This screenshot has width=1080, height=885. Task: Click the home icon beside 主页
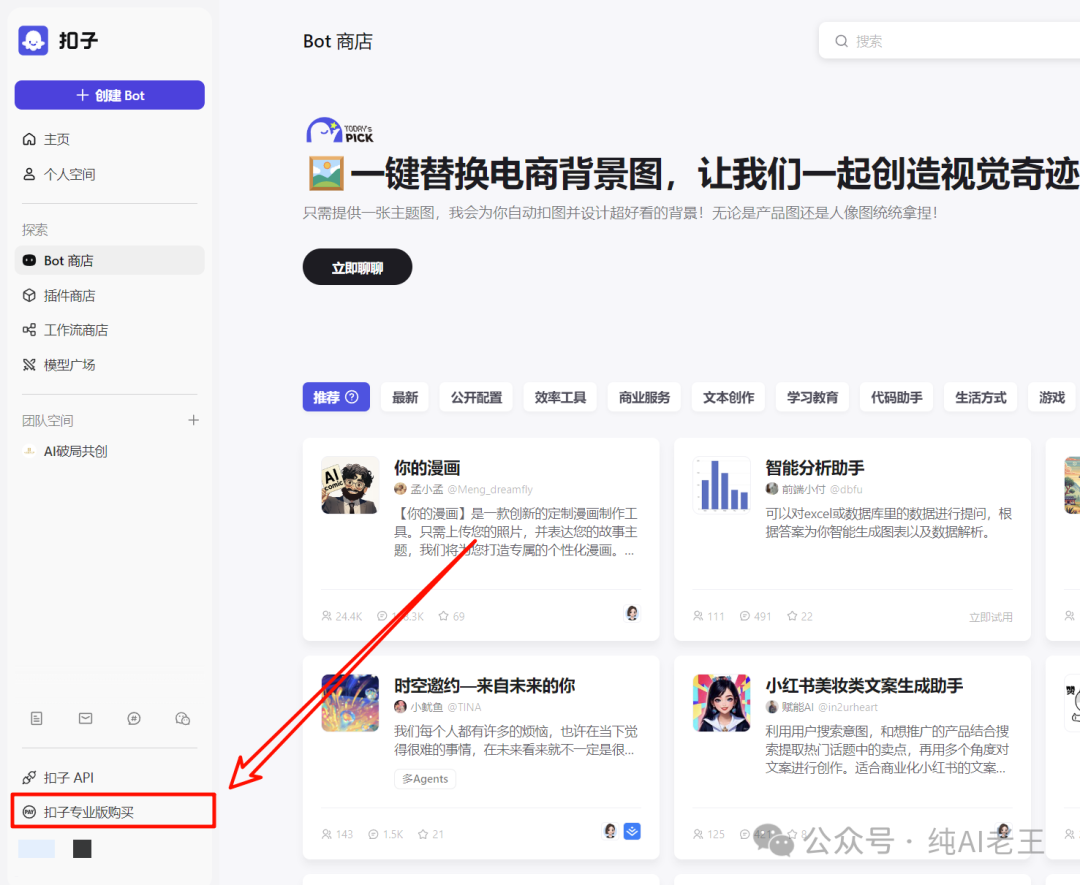[x=29, y=139]
